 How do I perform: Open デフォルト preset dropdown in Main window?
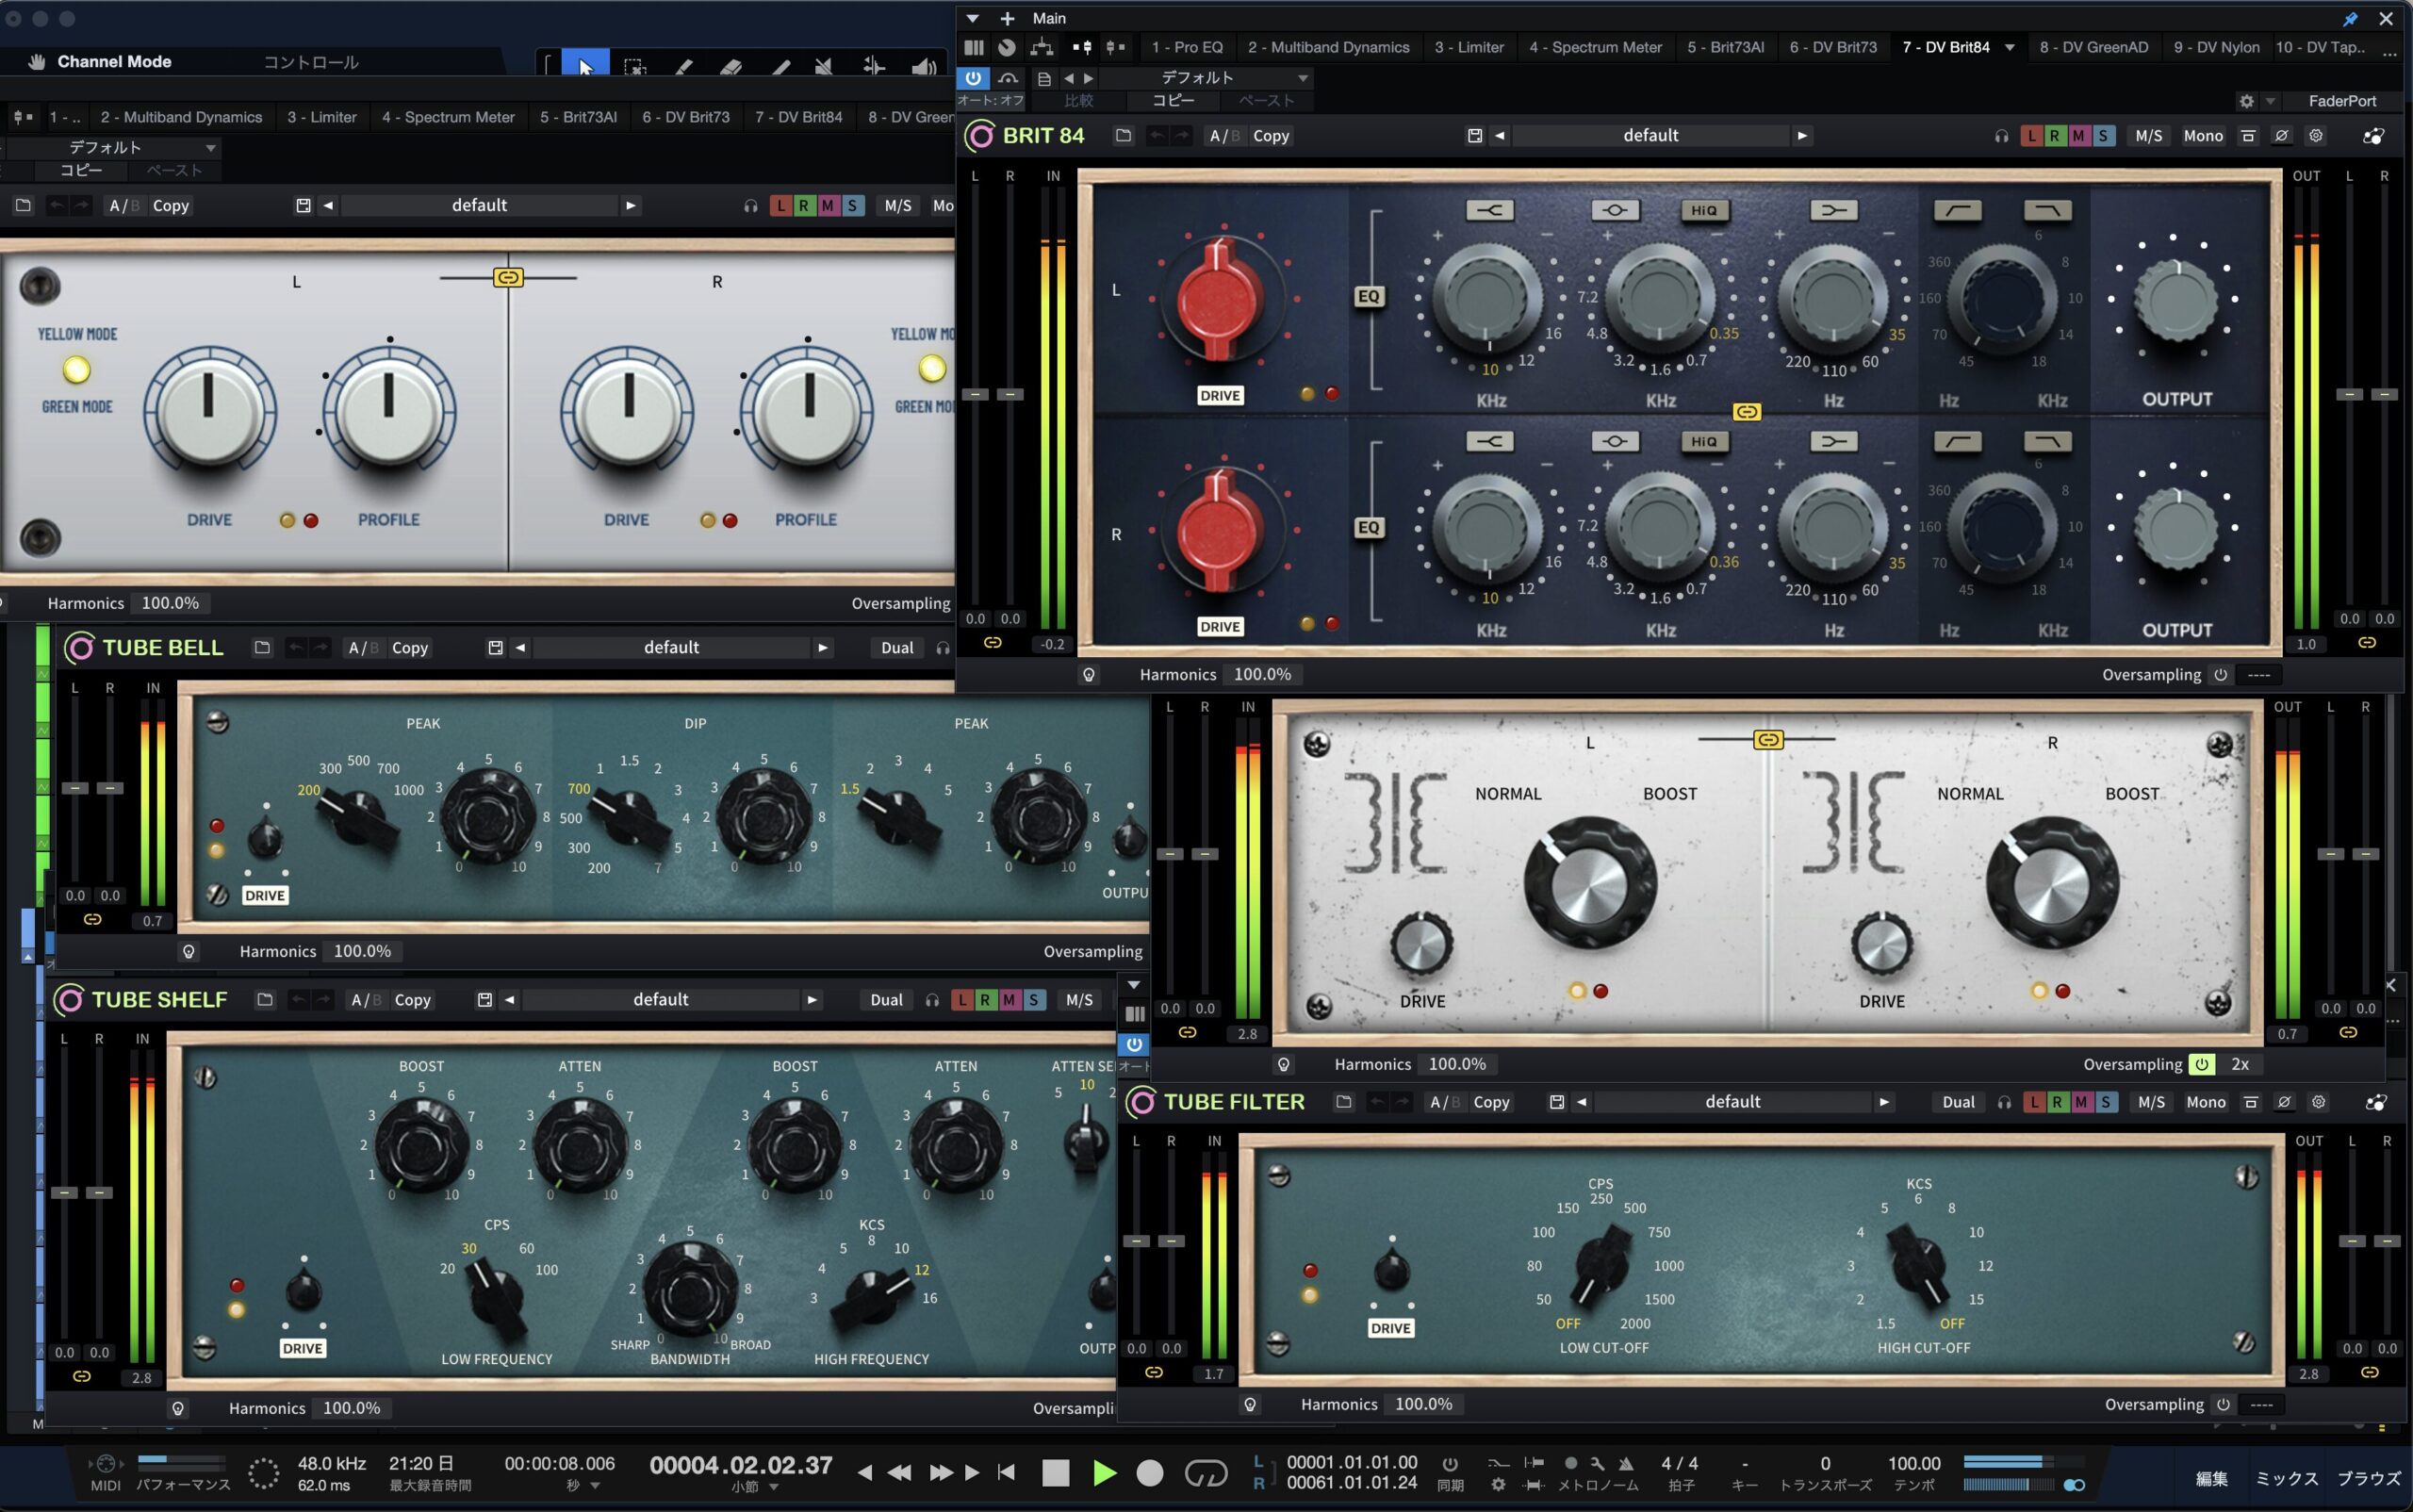pyautogui.click(x=1208, y=77)
